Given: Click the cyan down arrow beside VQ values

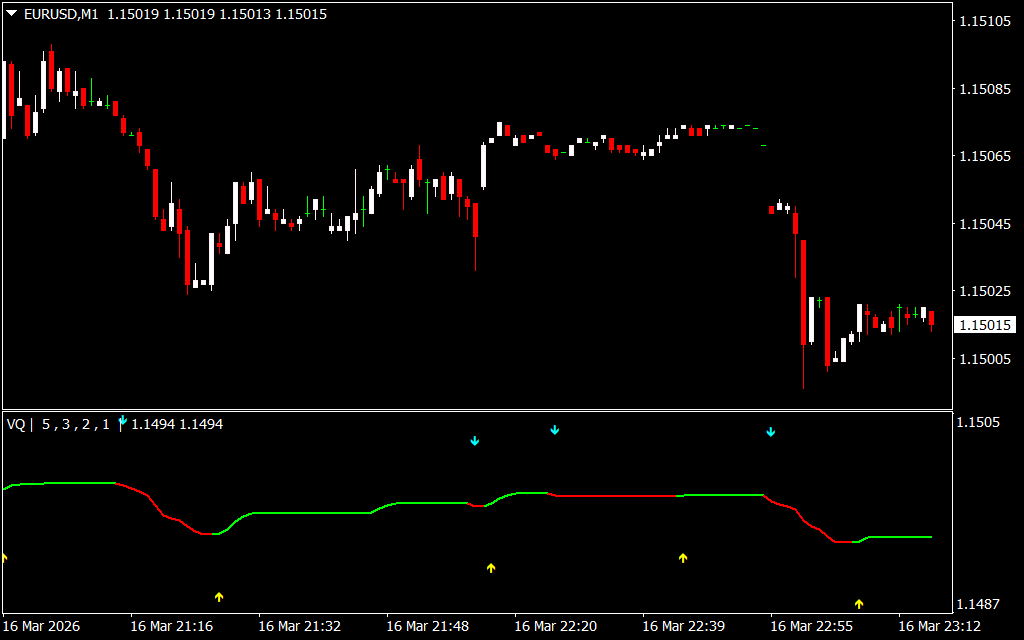Looking at the screenshot, I should [122, 421].
